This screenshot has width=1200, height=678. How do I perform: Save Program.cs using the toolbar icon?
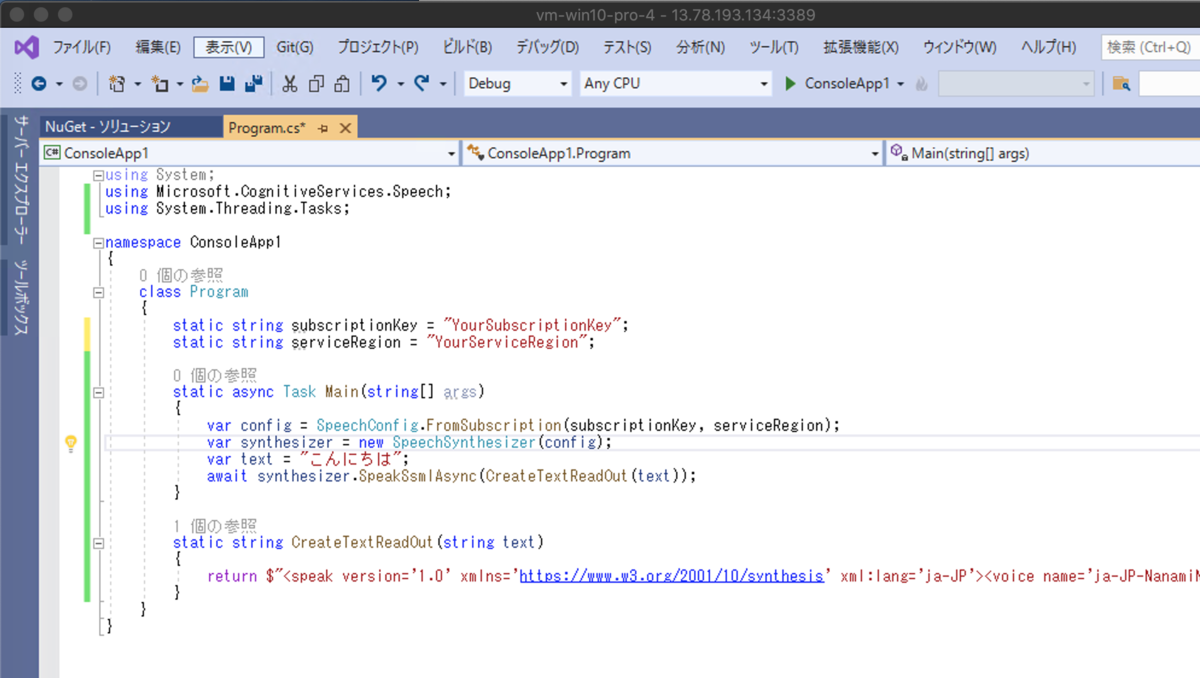click(226, 84)
